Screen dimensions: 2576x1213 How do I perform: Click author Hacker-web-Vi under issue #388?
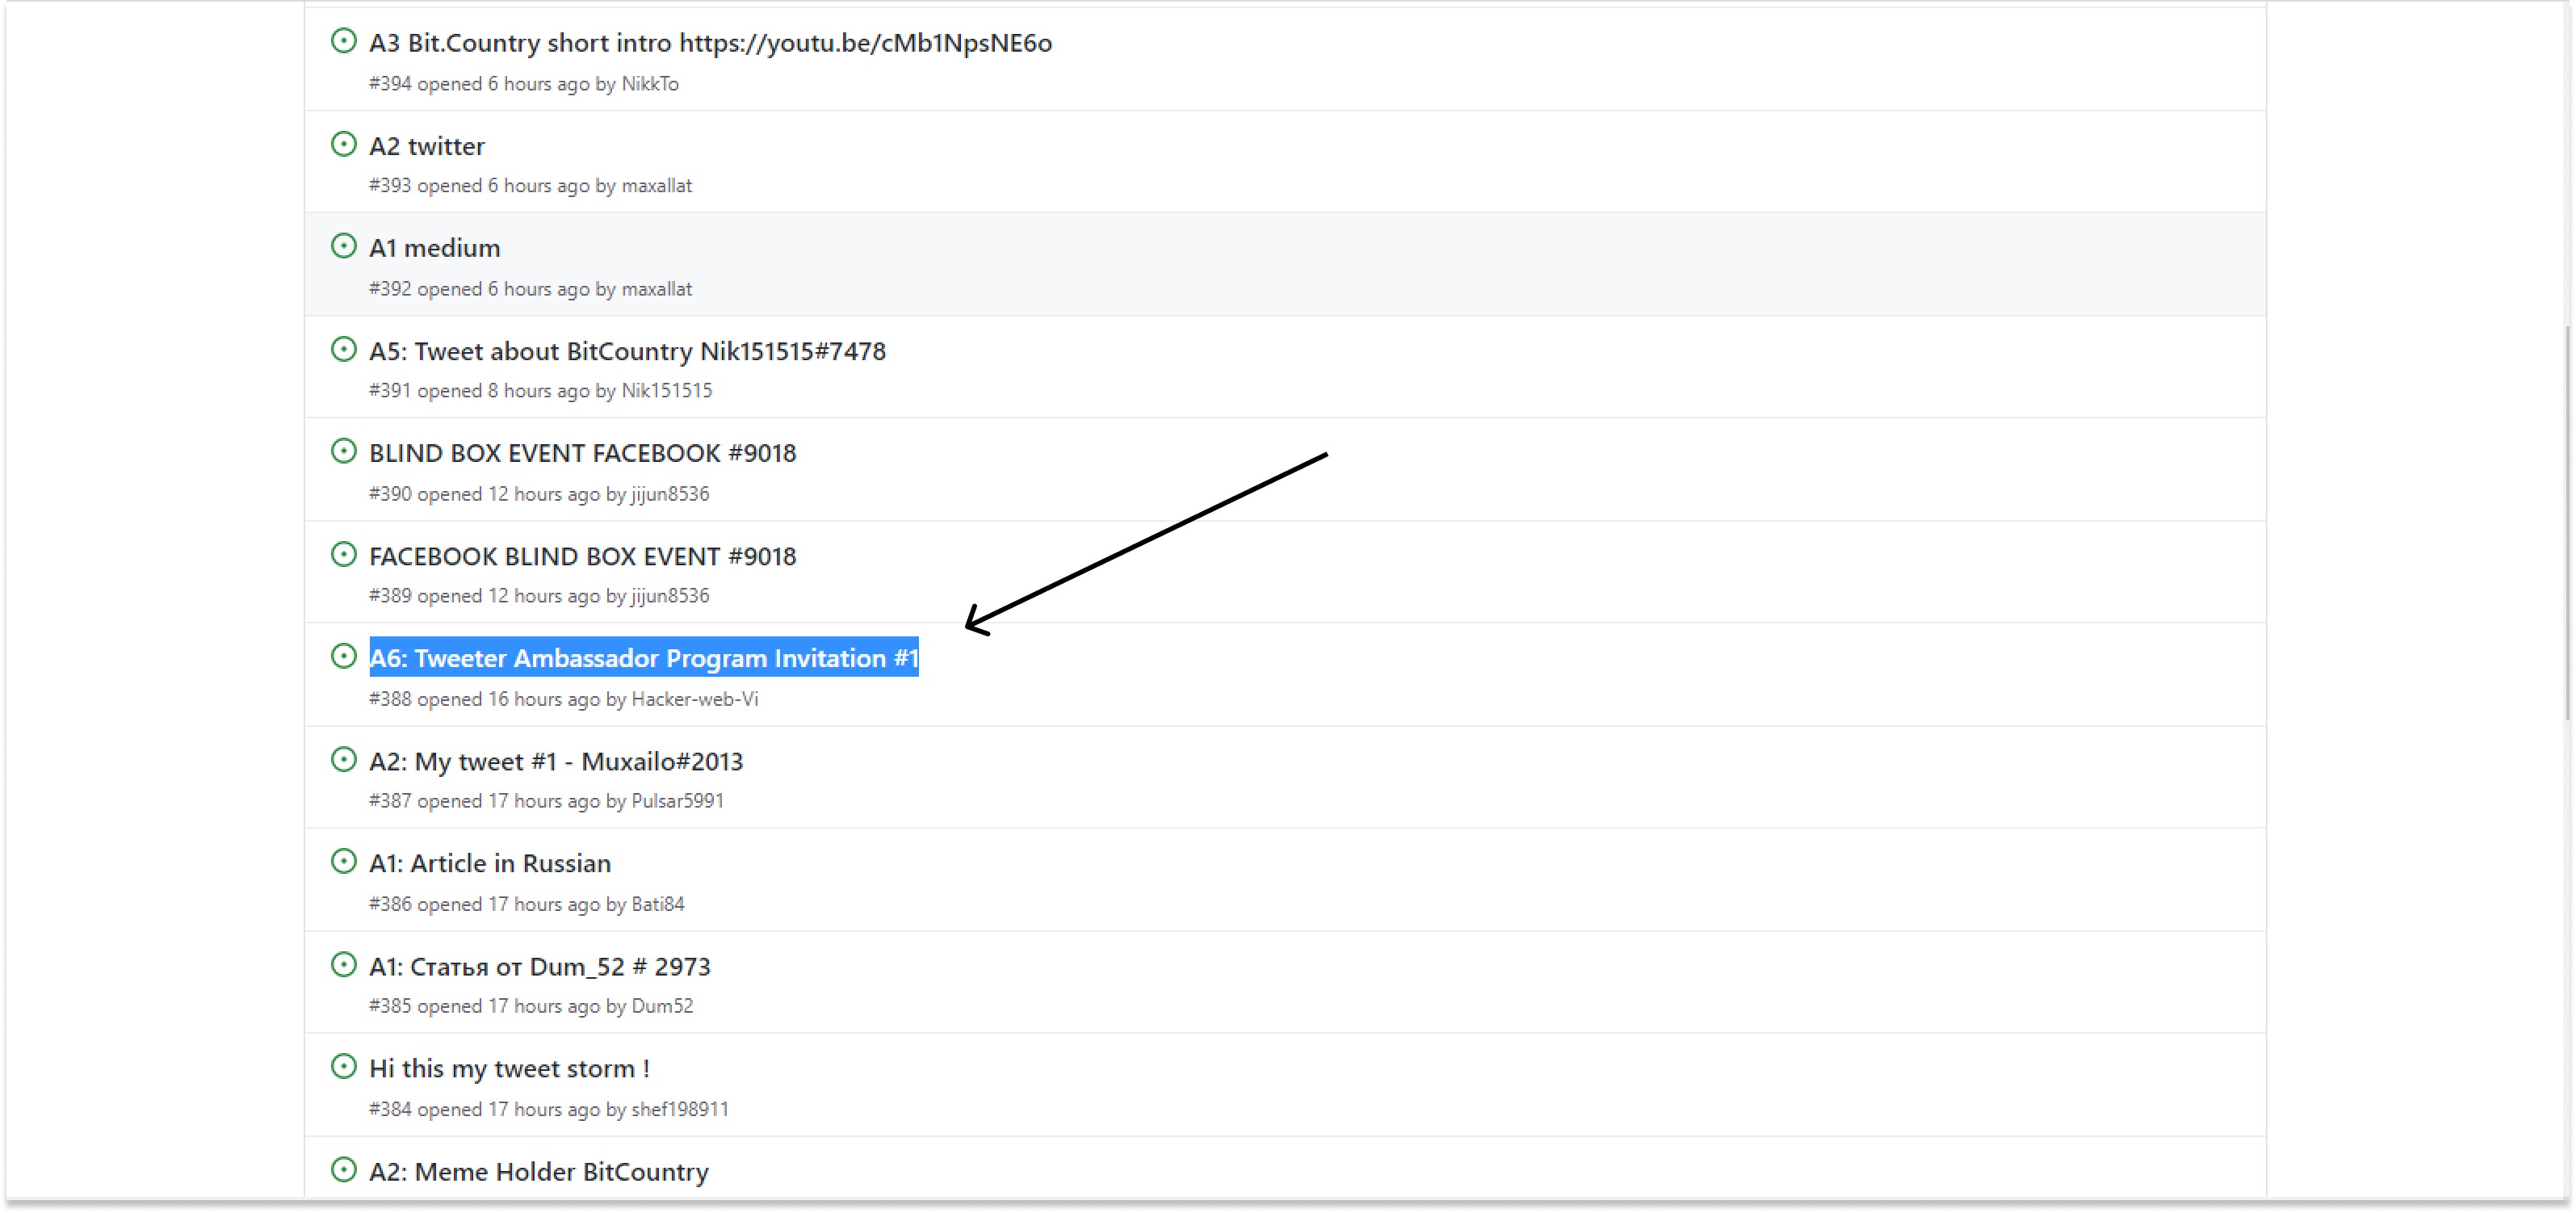(x=694, y=699)
